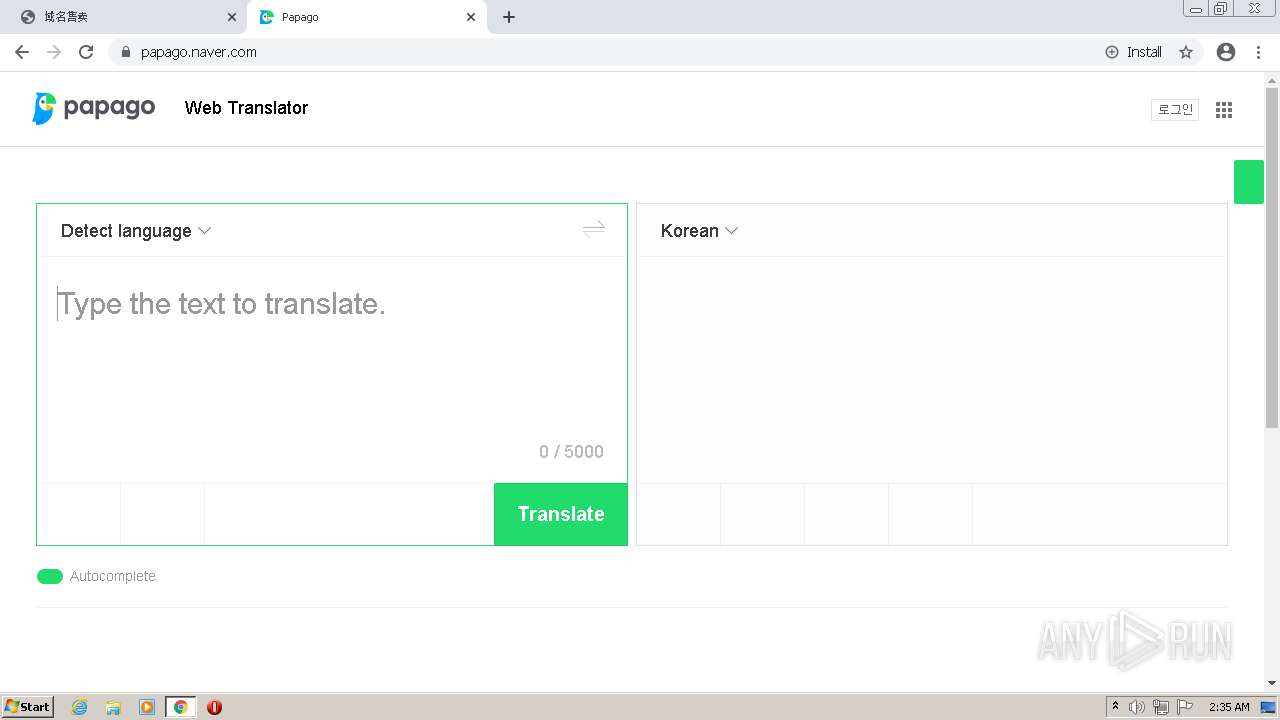The width and height of the screenshot is (1280, 720).
Task: Show hidden system tray icons
Action: pos(1115,707)
